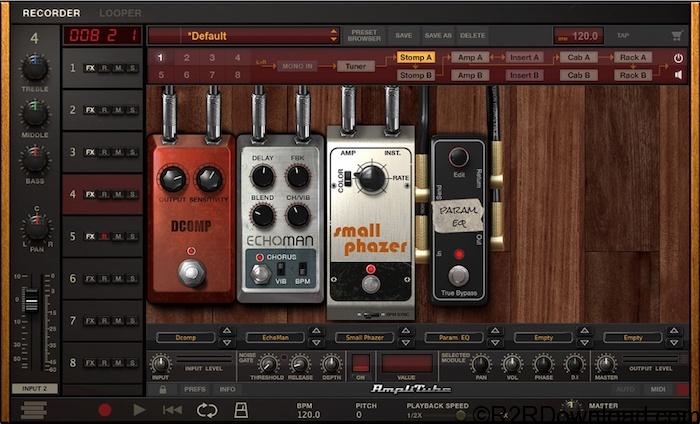Click the INPUT 2 selector label

(x=35, y=389)
